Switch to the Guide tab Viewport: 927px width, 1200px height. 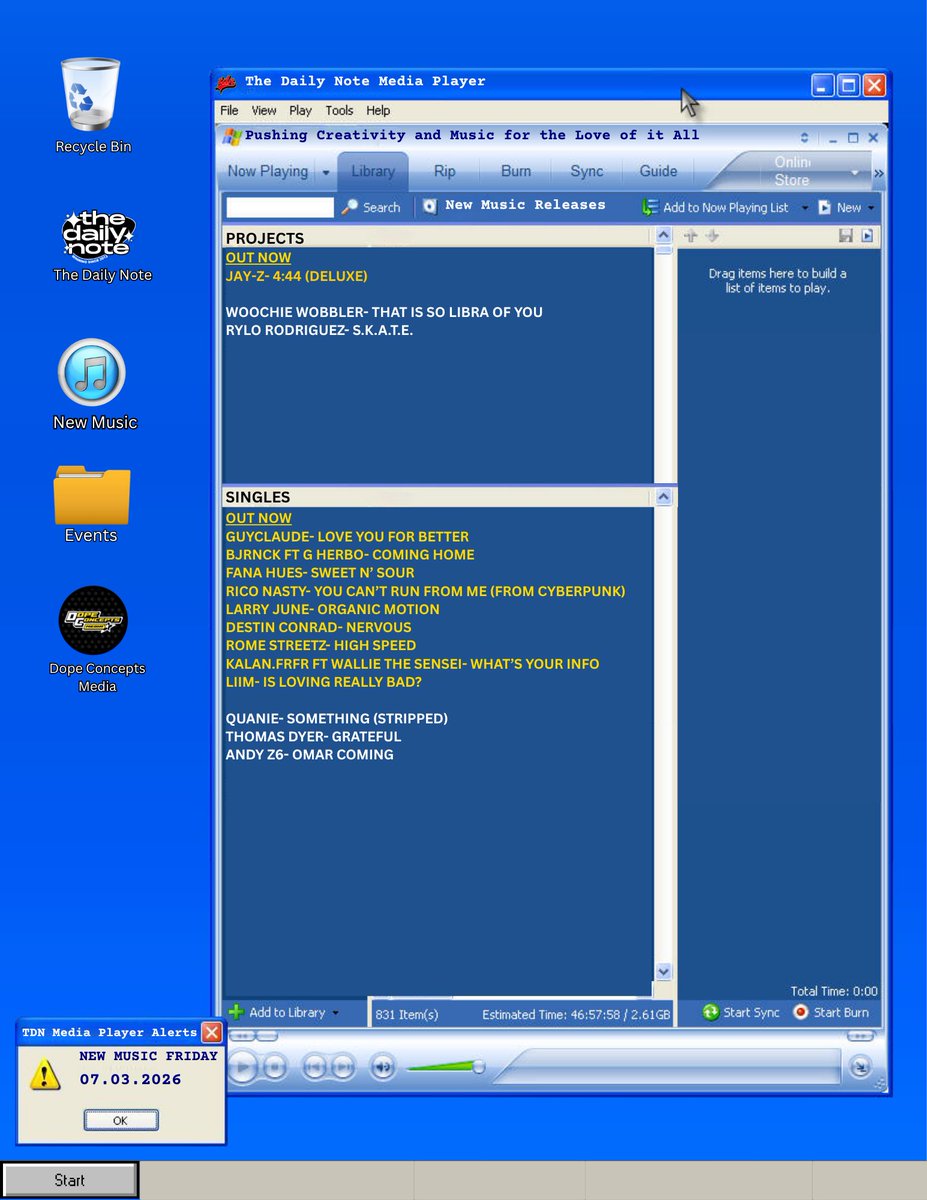pos(658,171)
